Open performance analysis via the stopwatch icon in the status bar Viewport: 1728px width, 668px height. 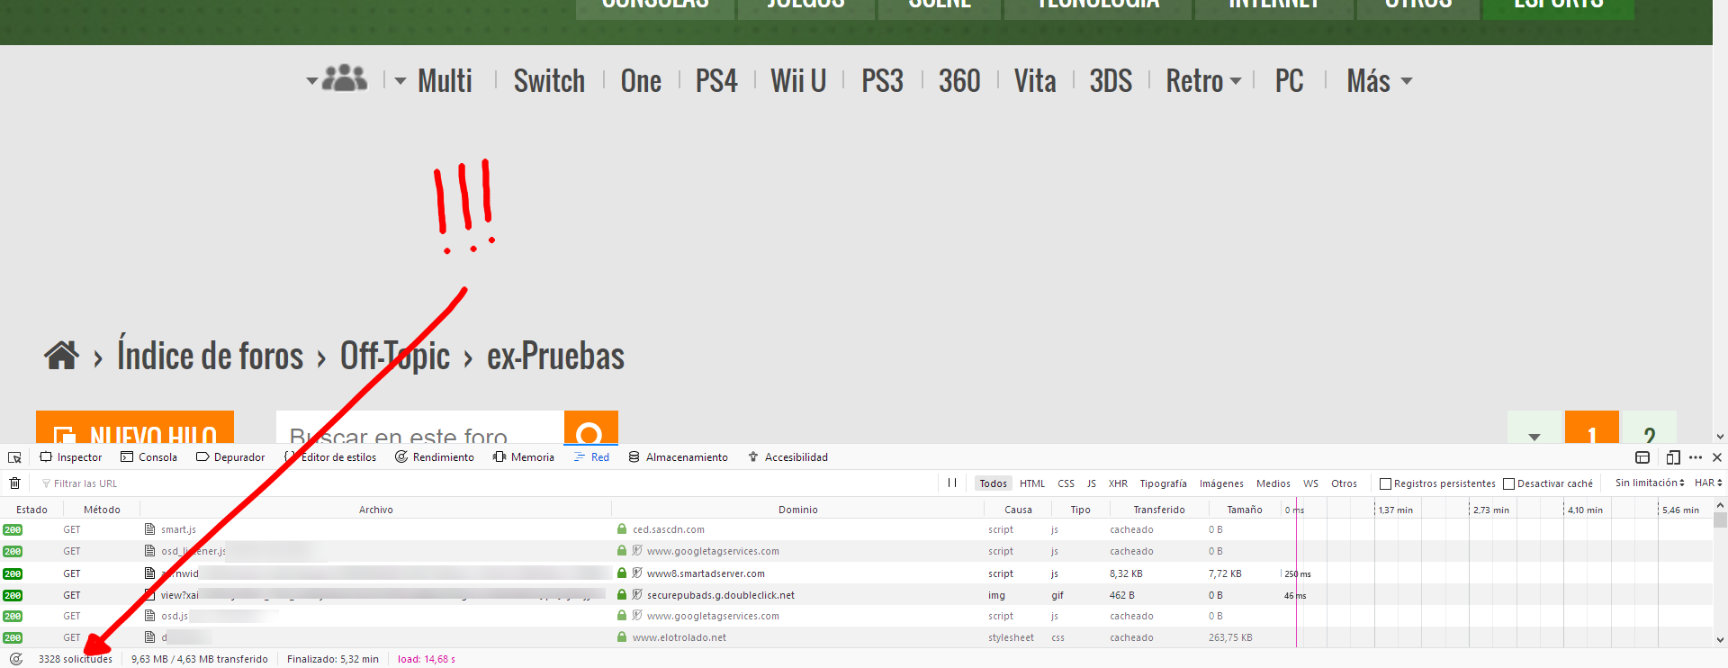[16, 659]
